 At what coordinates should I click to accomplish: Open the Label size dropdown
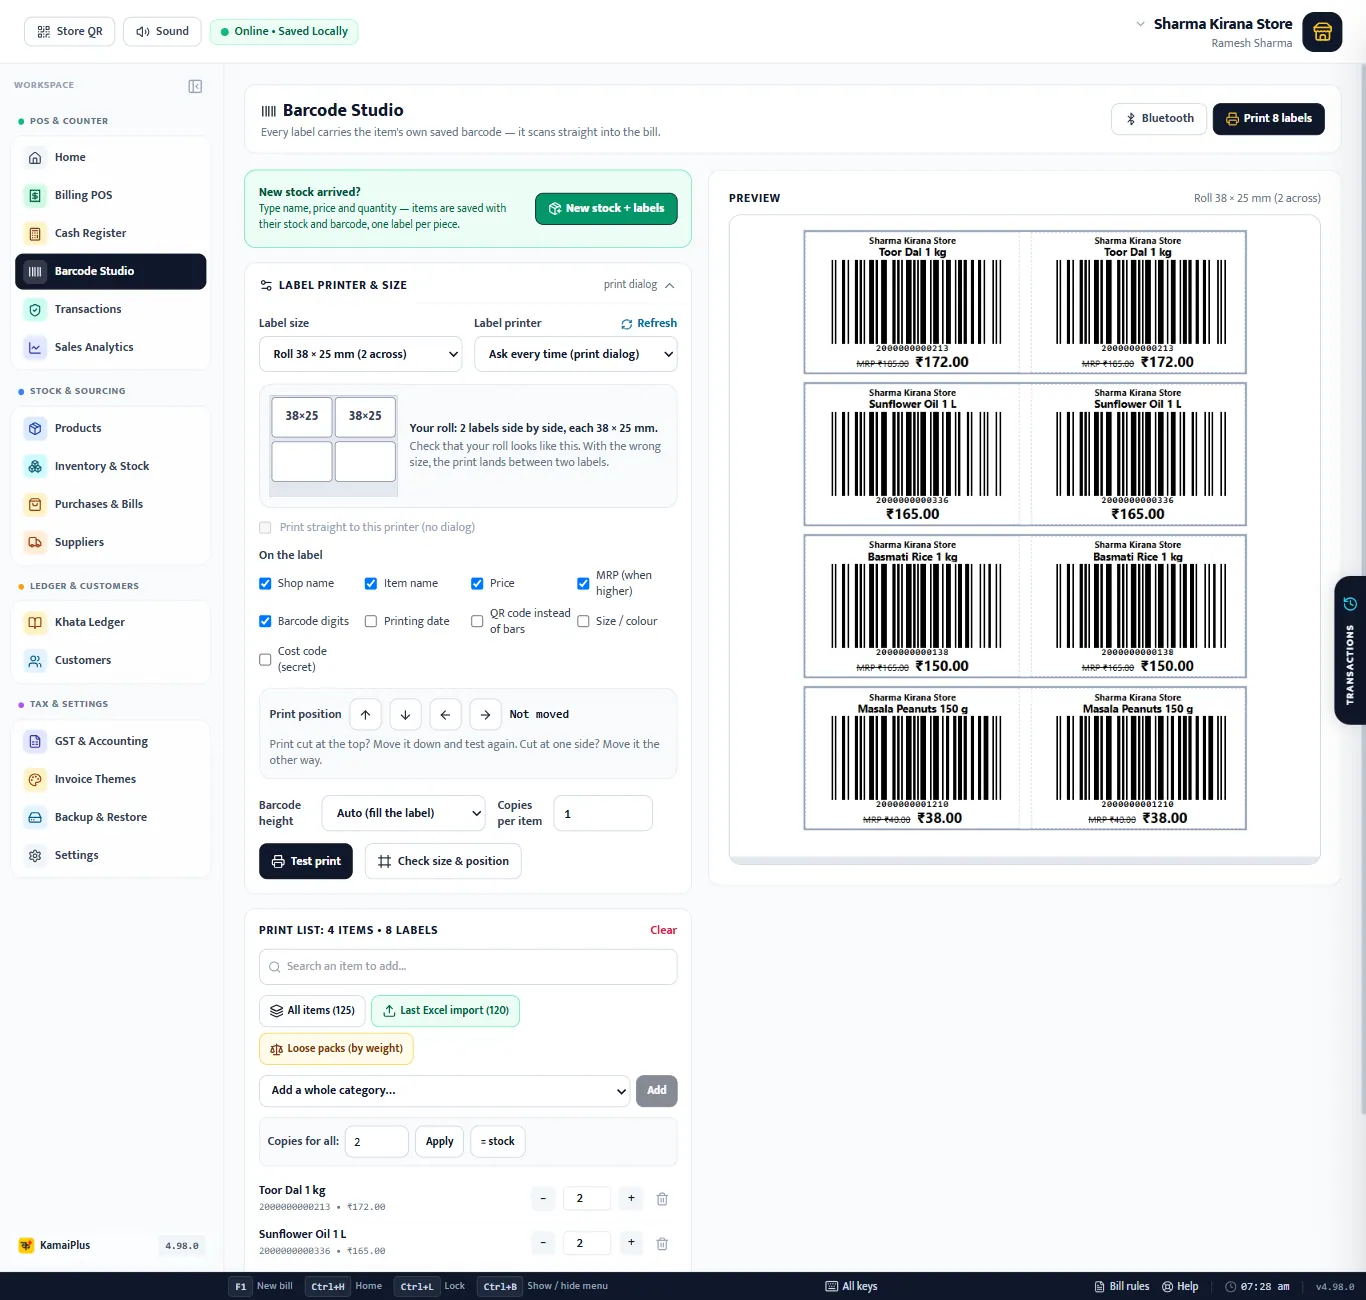[x=360, y=354]
